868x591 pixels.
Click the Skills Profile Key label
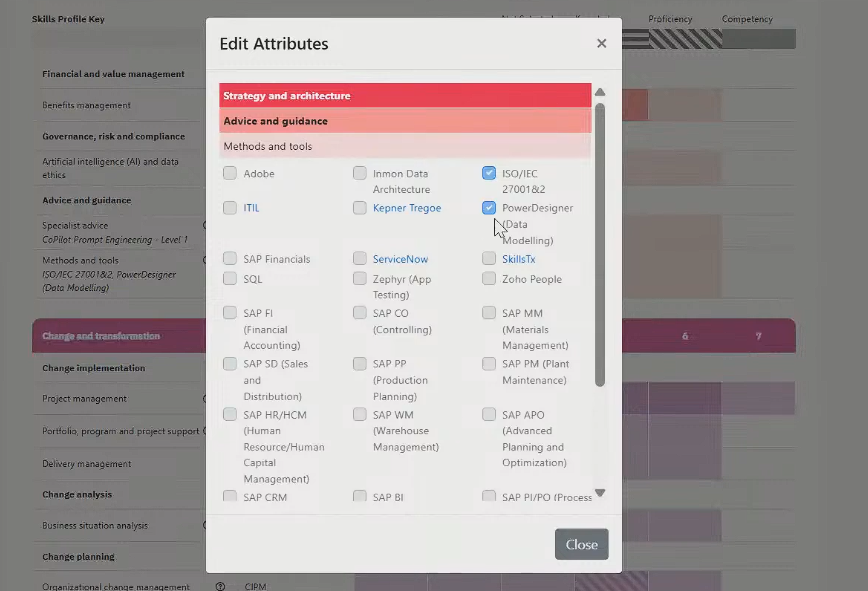[68, 19]
